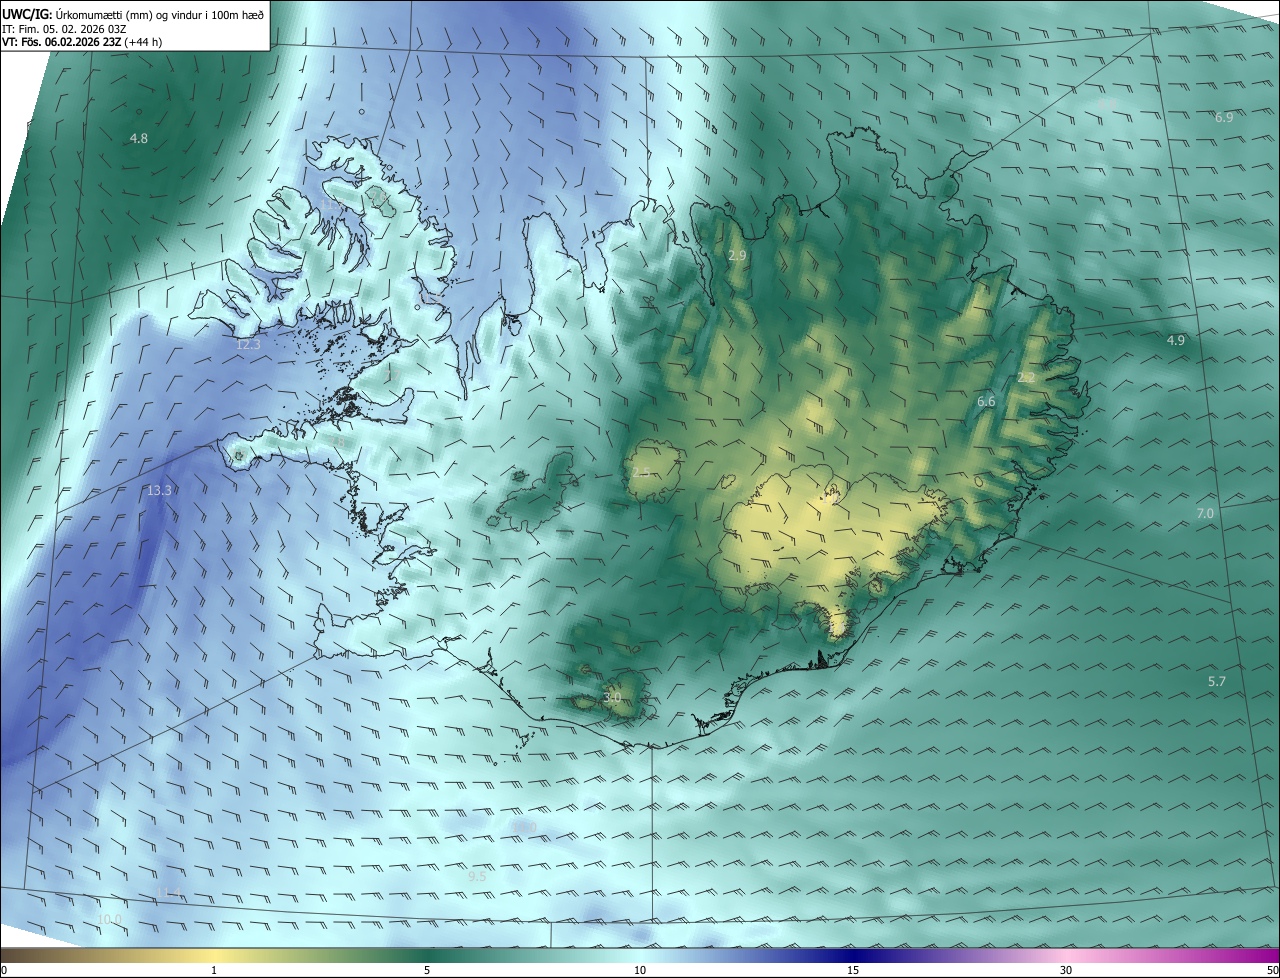The width and height of the screenshot is (1280, 978).
Task: Click the 'VT: Fös. 06.02.2026 23Z (+44 h)' line
Action: [83, 43]
